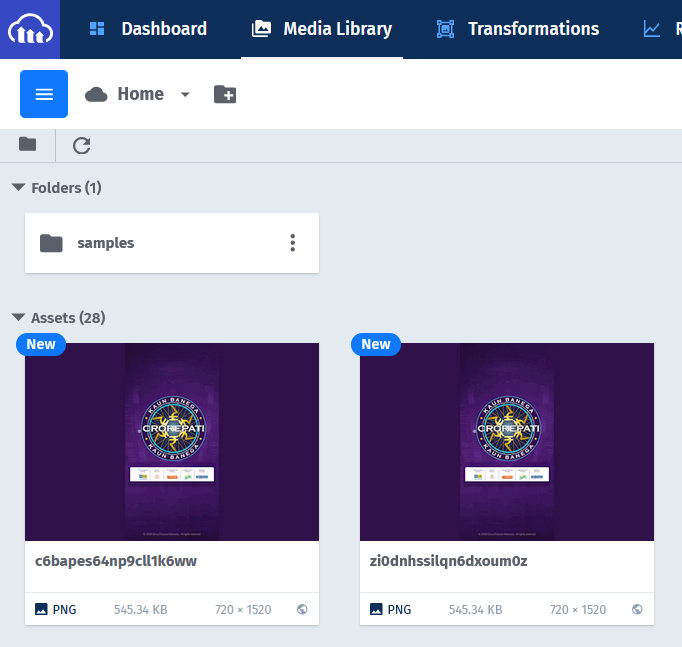This screenshot has width=682, height=647.
Task: Refresh the asset list
Action: click(81, 146)
